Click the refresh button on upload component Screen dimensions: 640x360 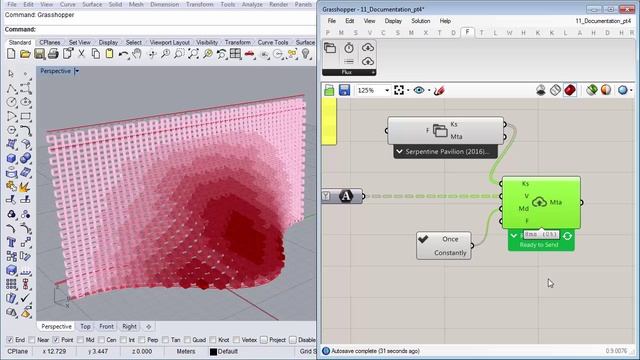pyautogui.click(x=567, y=236)
